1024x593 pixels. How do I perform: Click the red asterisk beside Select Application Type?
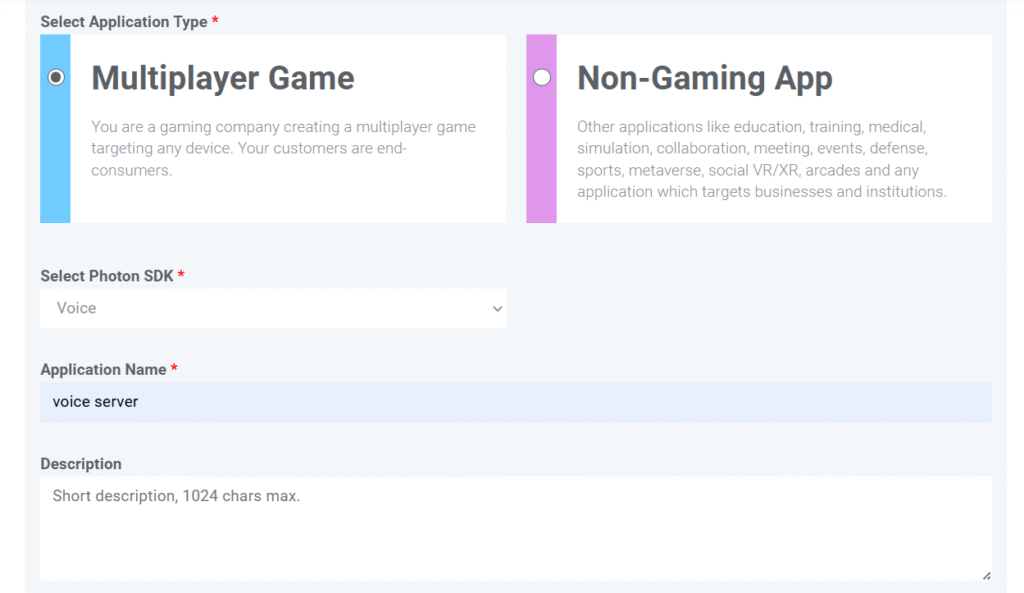215,21
